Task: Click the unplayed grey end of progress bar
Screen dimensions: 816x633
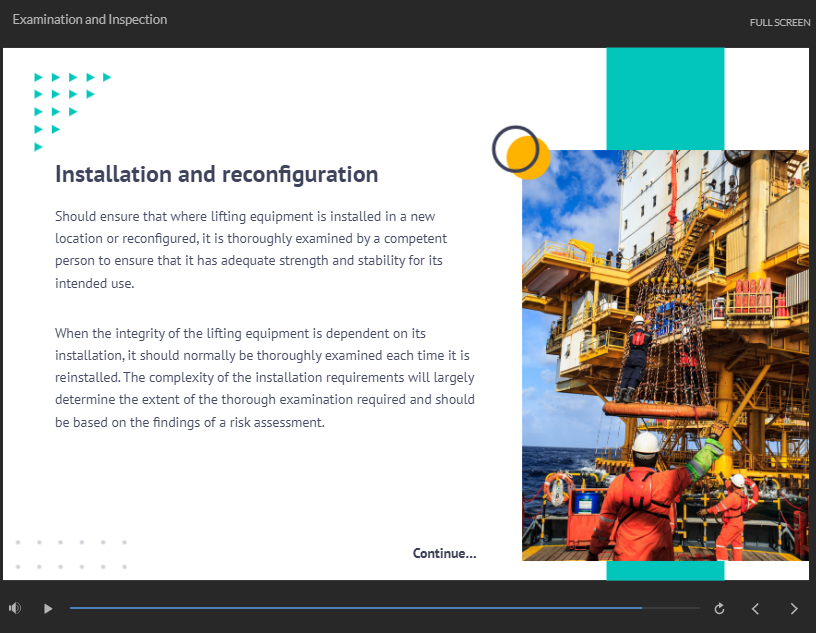Action: pos(672,608)
